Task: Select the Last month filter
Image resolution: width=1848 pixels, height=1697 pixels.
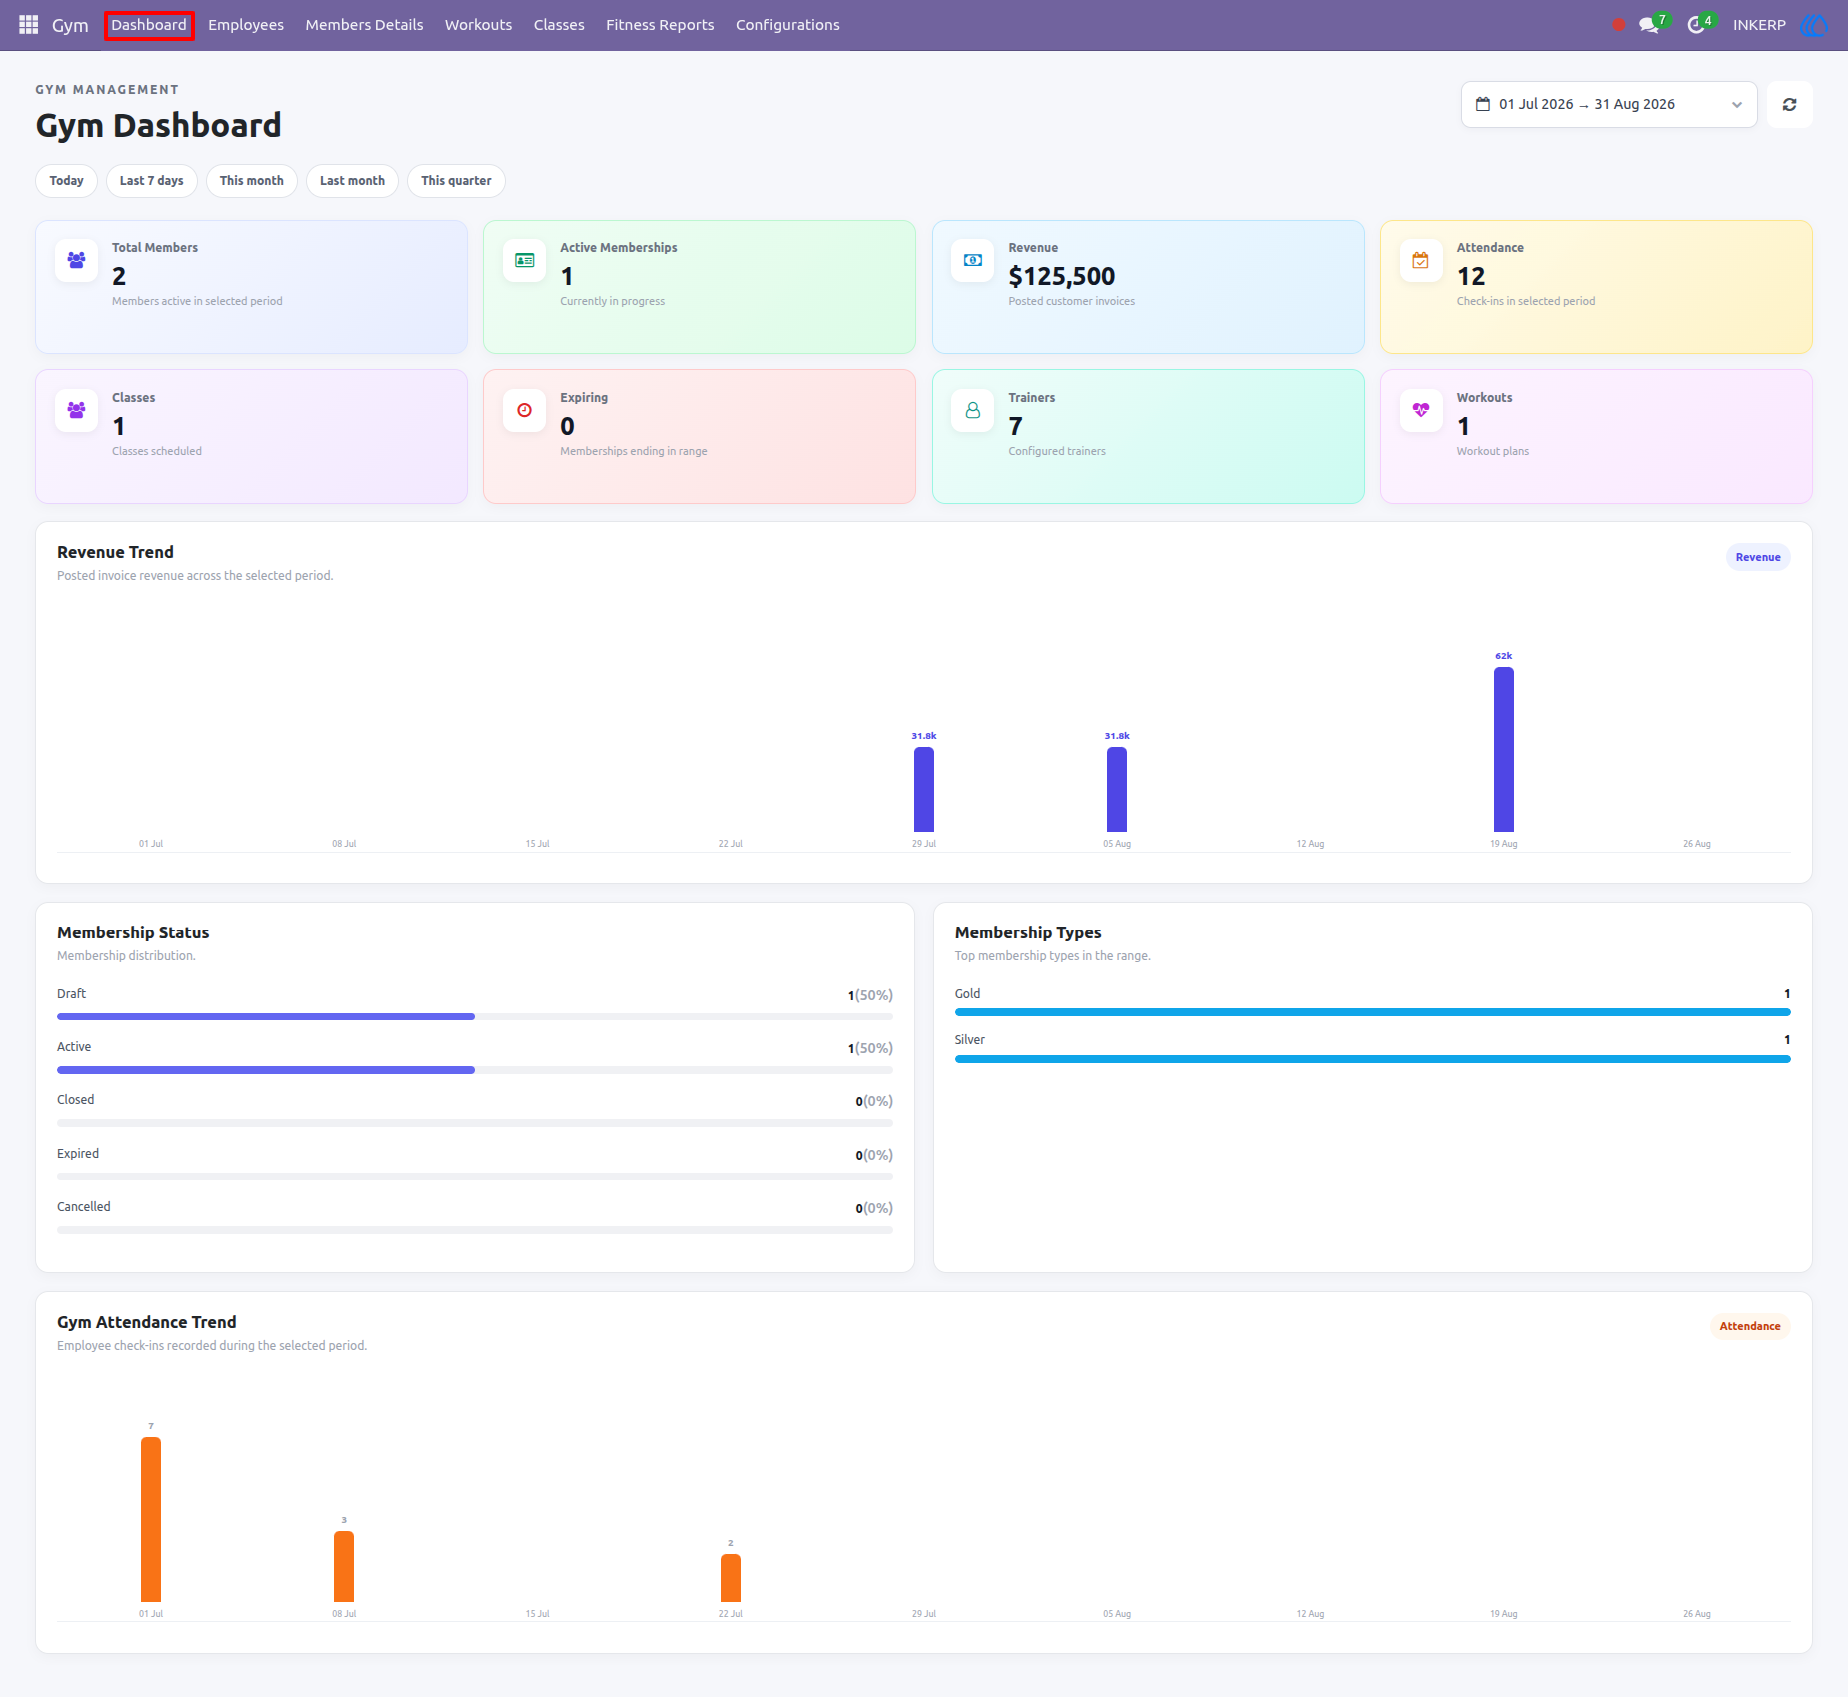Action: 352,181
